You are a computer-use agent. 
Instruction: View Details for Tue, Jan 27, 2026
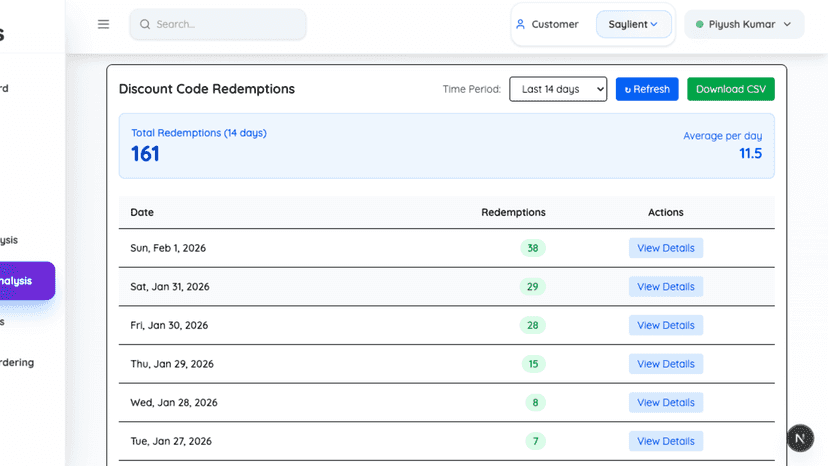pos(666,441)
